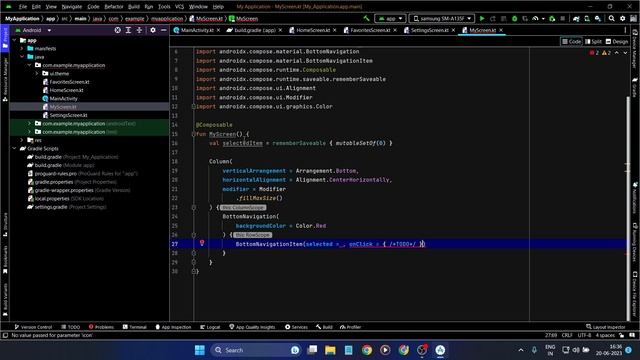640x360 pixels.
Task: Collapse all in Project panel
Action: pos(139,30)
